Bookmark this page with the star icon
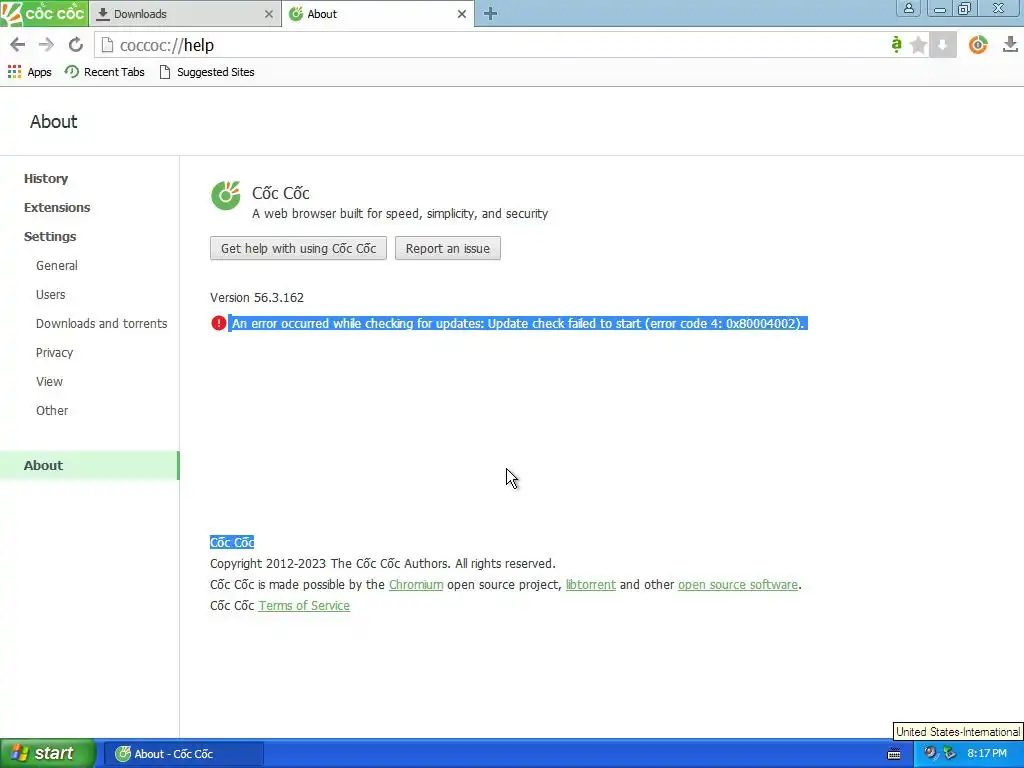 click(918, 45)
